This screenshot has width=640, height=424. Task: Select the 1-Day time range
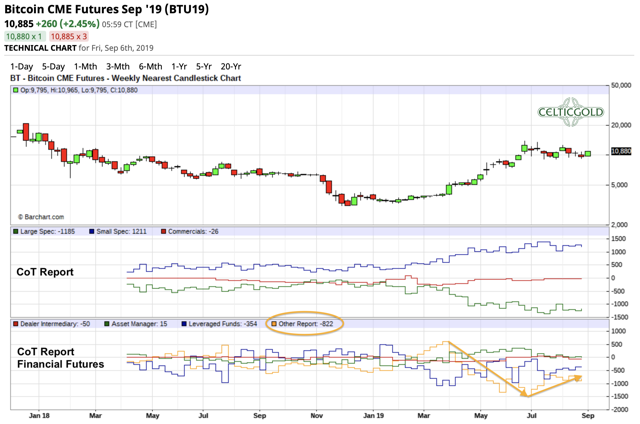[20, 66]
